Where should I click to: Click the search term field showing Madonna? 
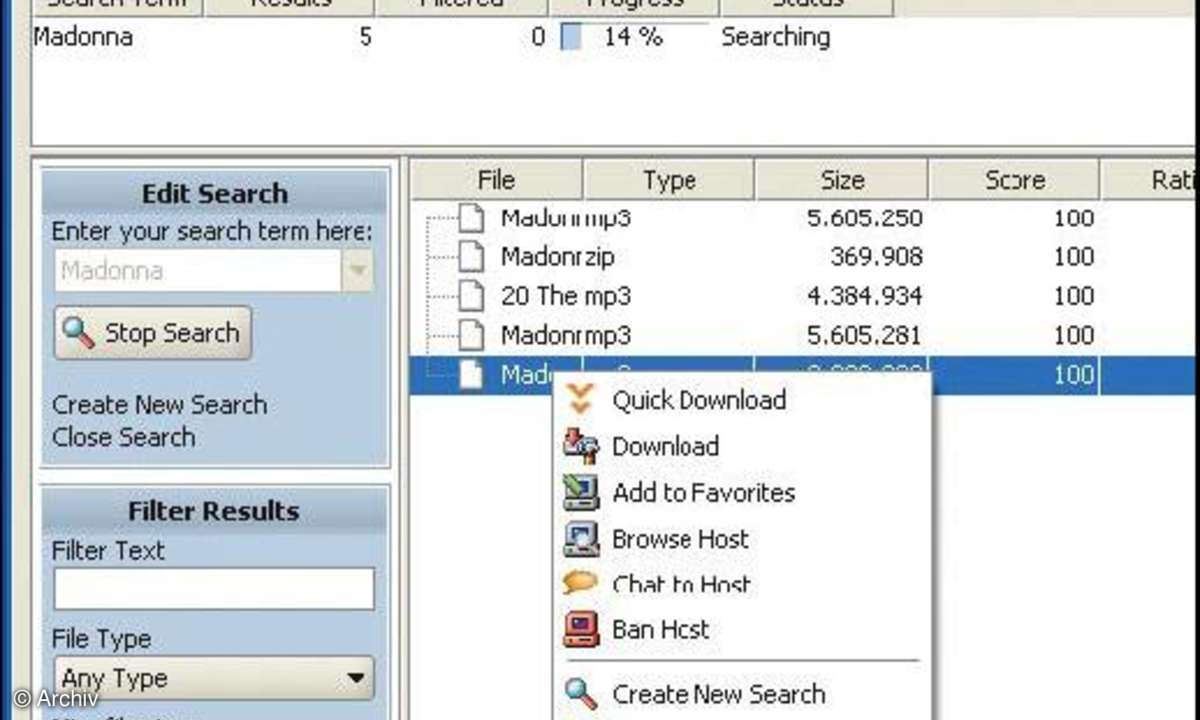[x=198, y=271]
